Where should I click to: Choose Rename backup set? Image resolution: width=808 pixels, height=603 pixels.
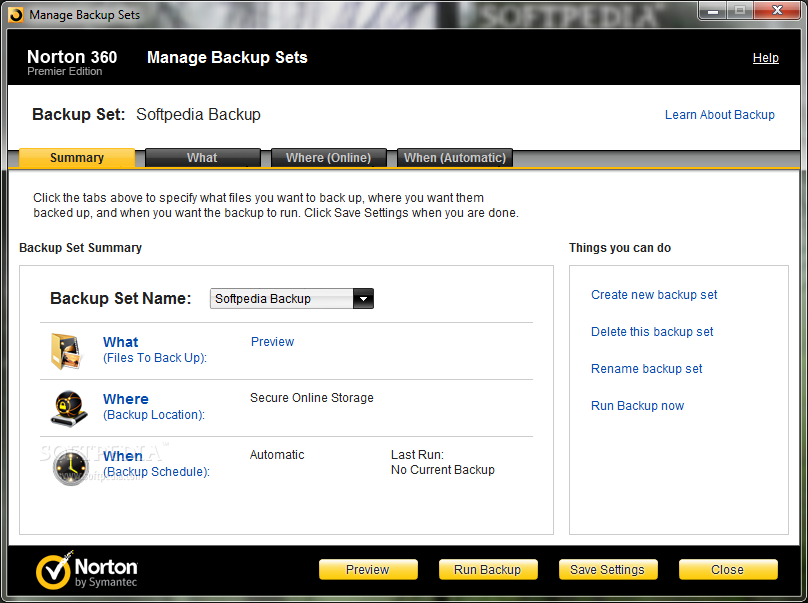[646, 369]
